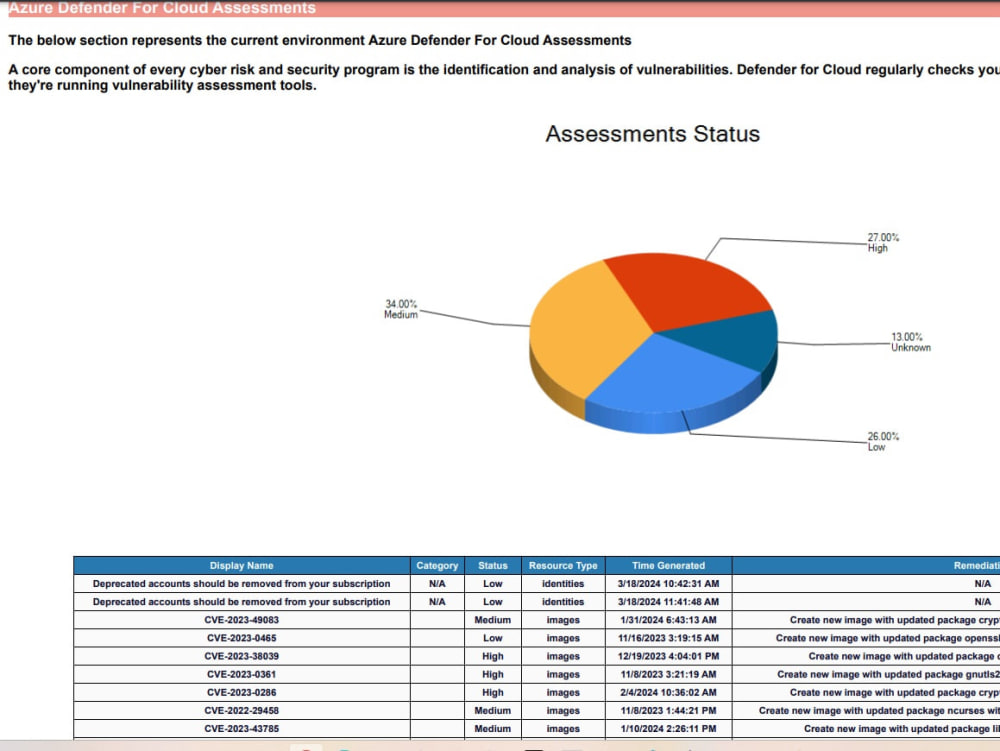The image size is (1000, 751).
Task: Select the CVE-2023-0361 cell
Action: click(242, 674)
